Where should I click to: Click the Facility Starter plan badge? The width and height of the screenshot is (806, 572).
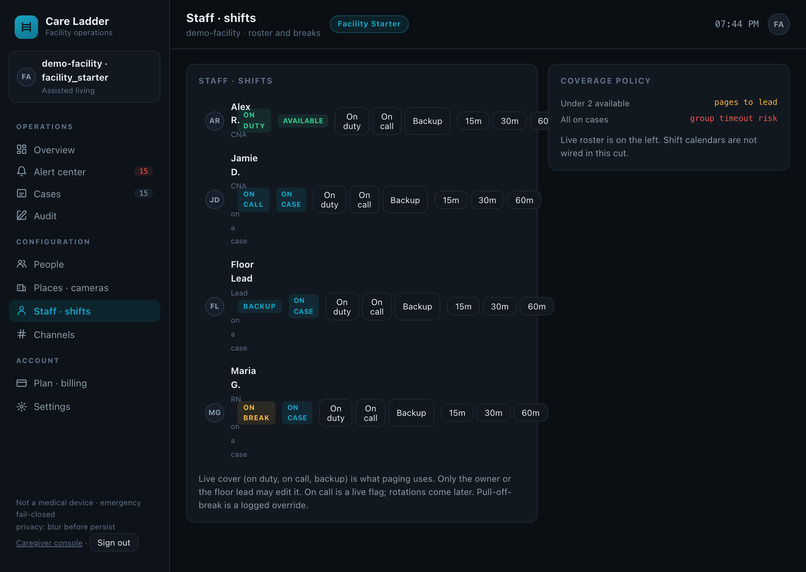[x=369, y=24]
